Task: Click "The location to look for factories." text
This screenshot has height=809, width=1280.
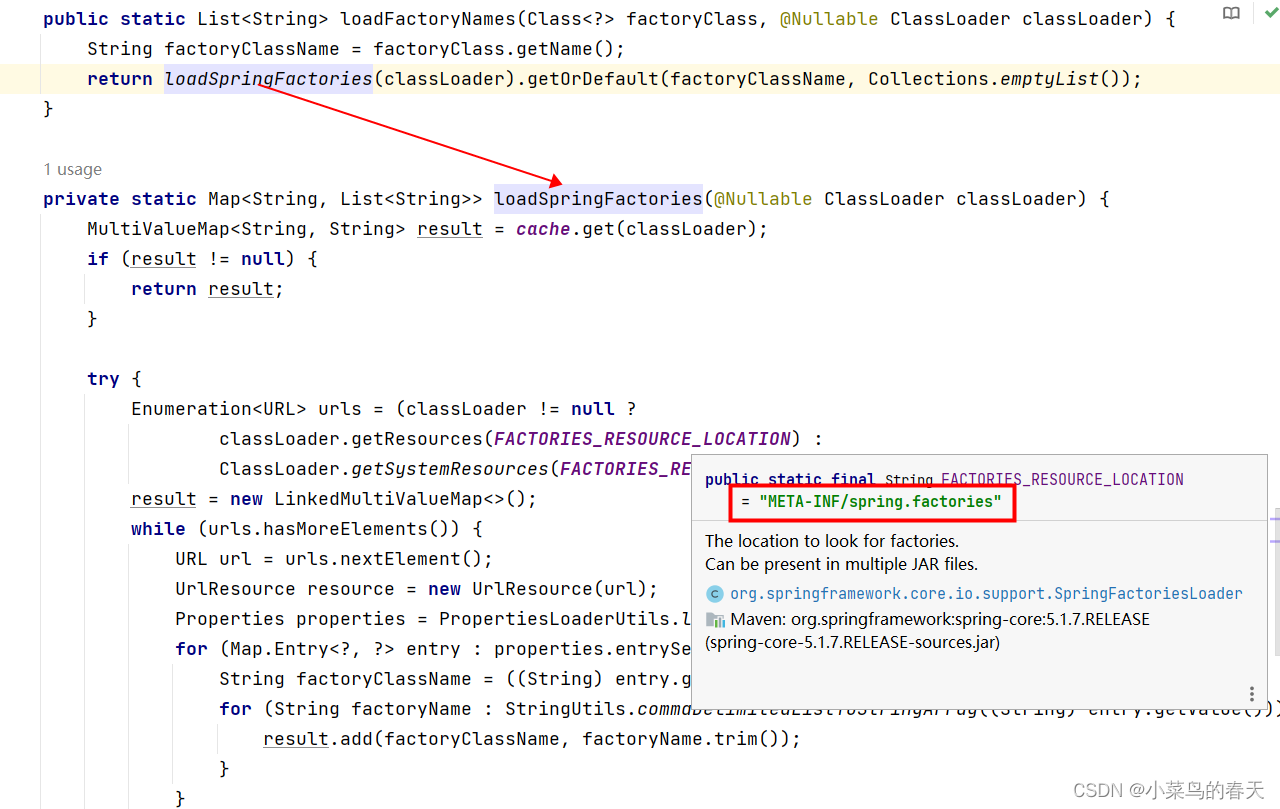Action: pyautogui.click(x=832, y=541)
